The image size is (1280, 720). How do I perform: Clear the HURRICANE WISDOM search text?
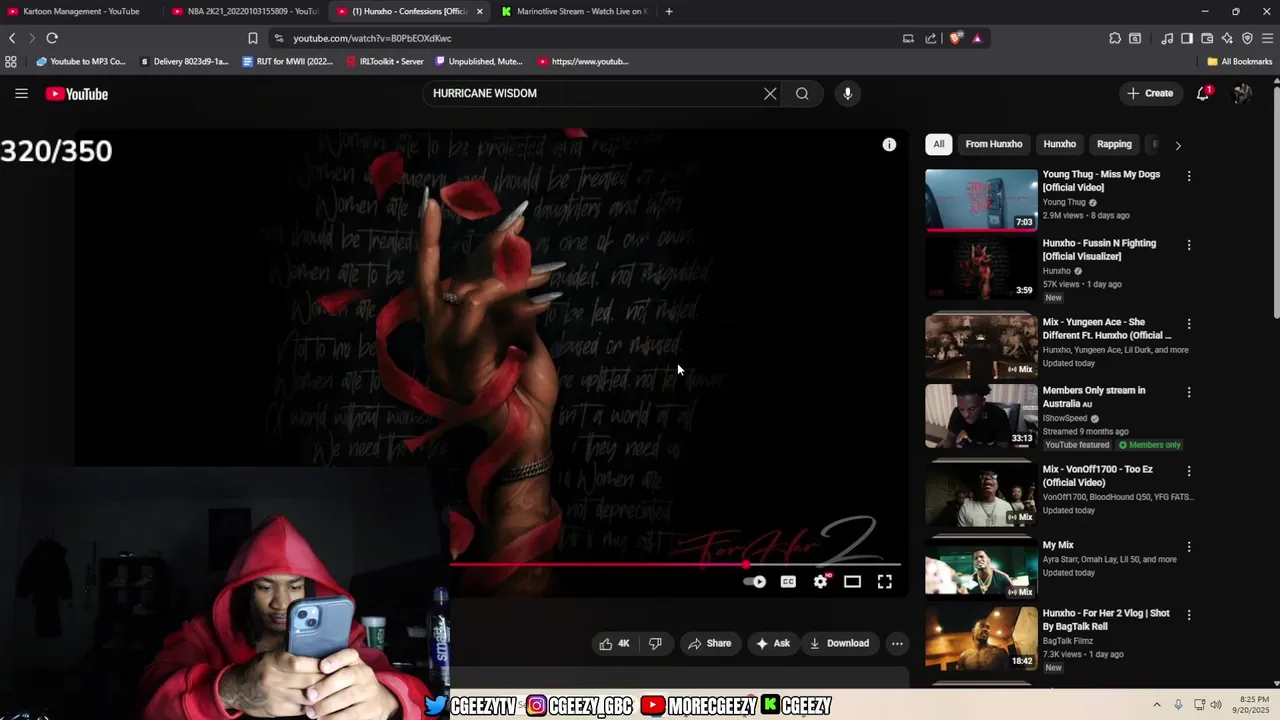(770, 93)
